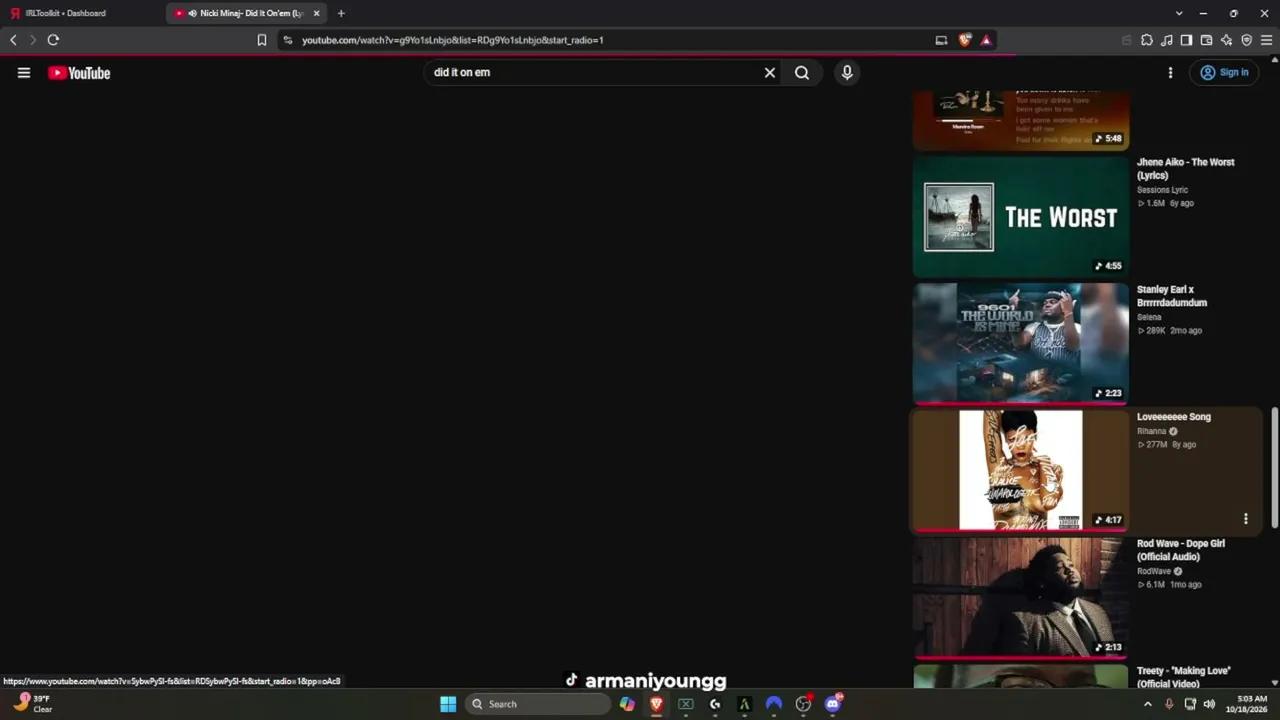
Task: Open Brave Rewards triangle icon
Action: pyautogui.click(x=986, y=40)
